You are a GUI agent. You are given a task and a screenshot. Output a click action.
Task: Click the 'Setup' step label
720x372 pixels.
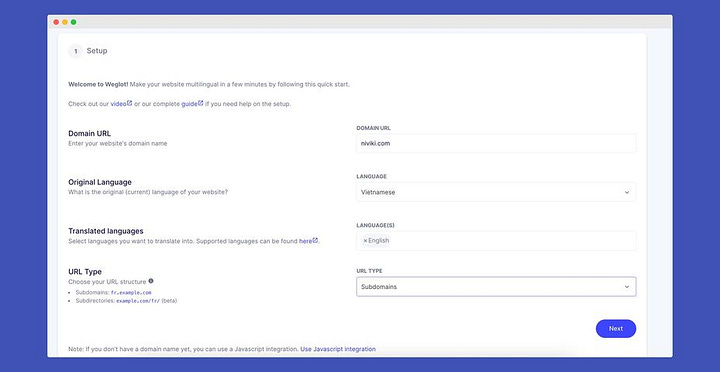click(97, 51)
